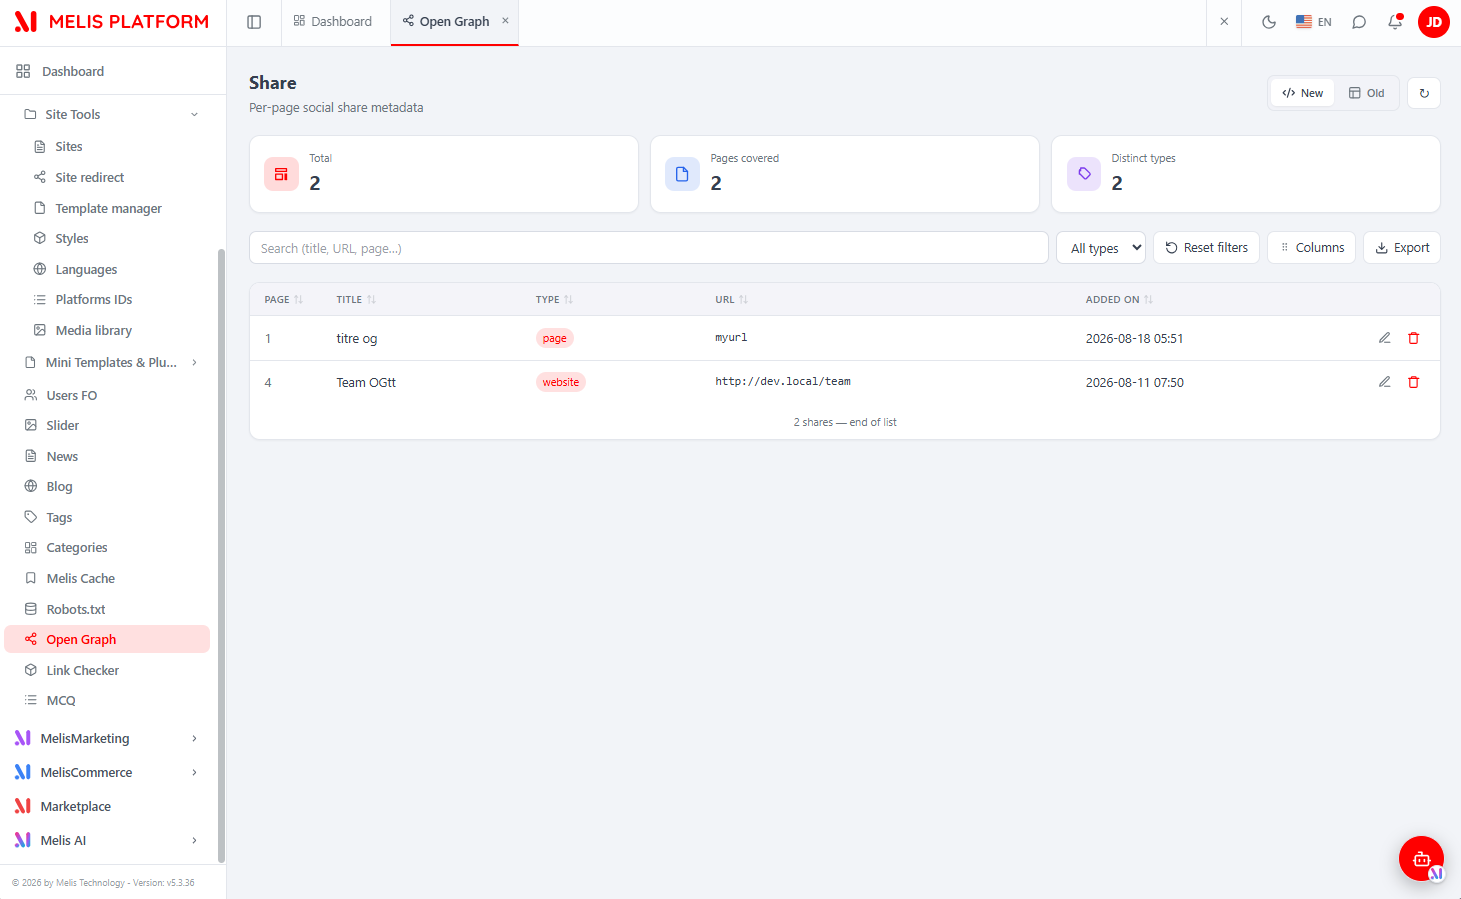Switch to dark mode moon icon
This screenshot has width=1461, height=899.
(x=1269, y=22)
